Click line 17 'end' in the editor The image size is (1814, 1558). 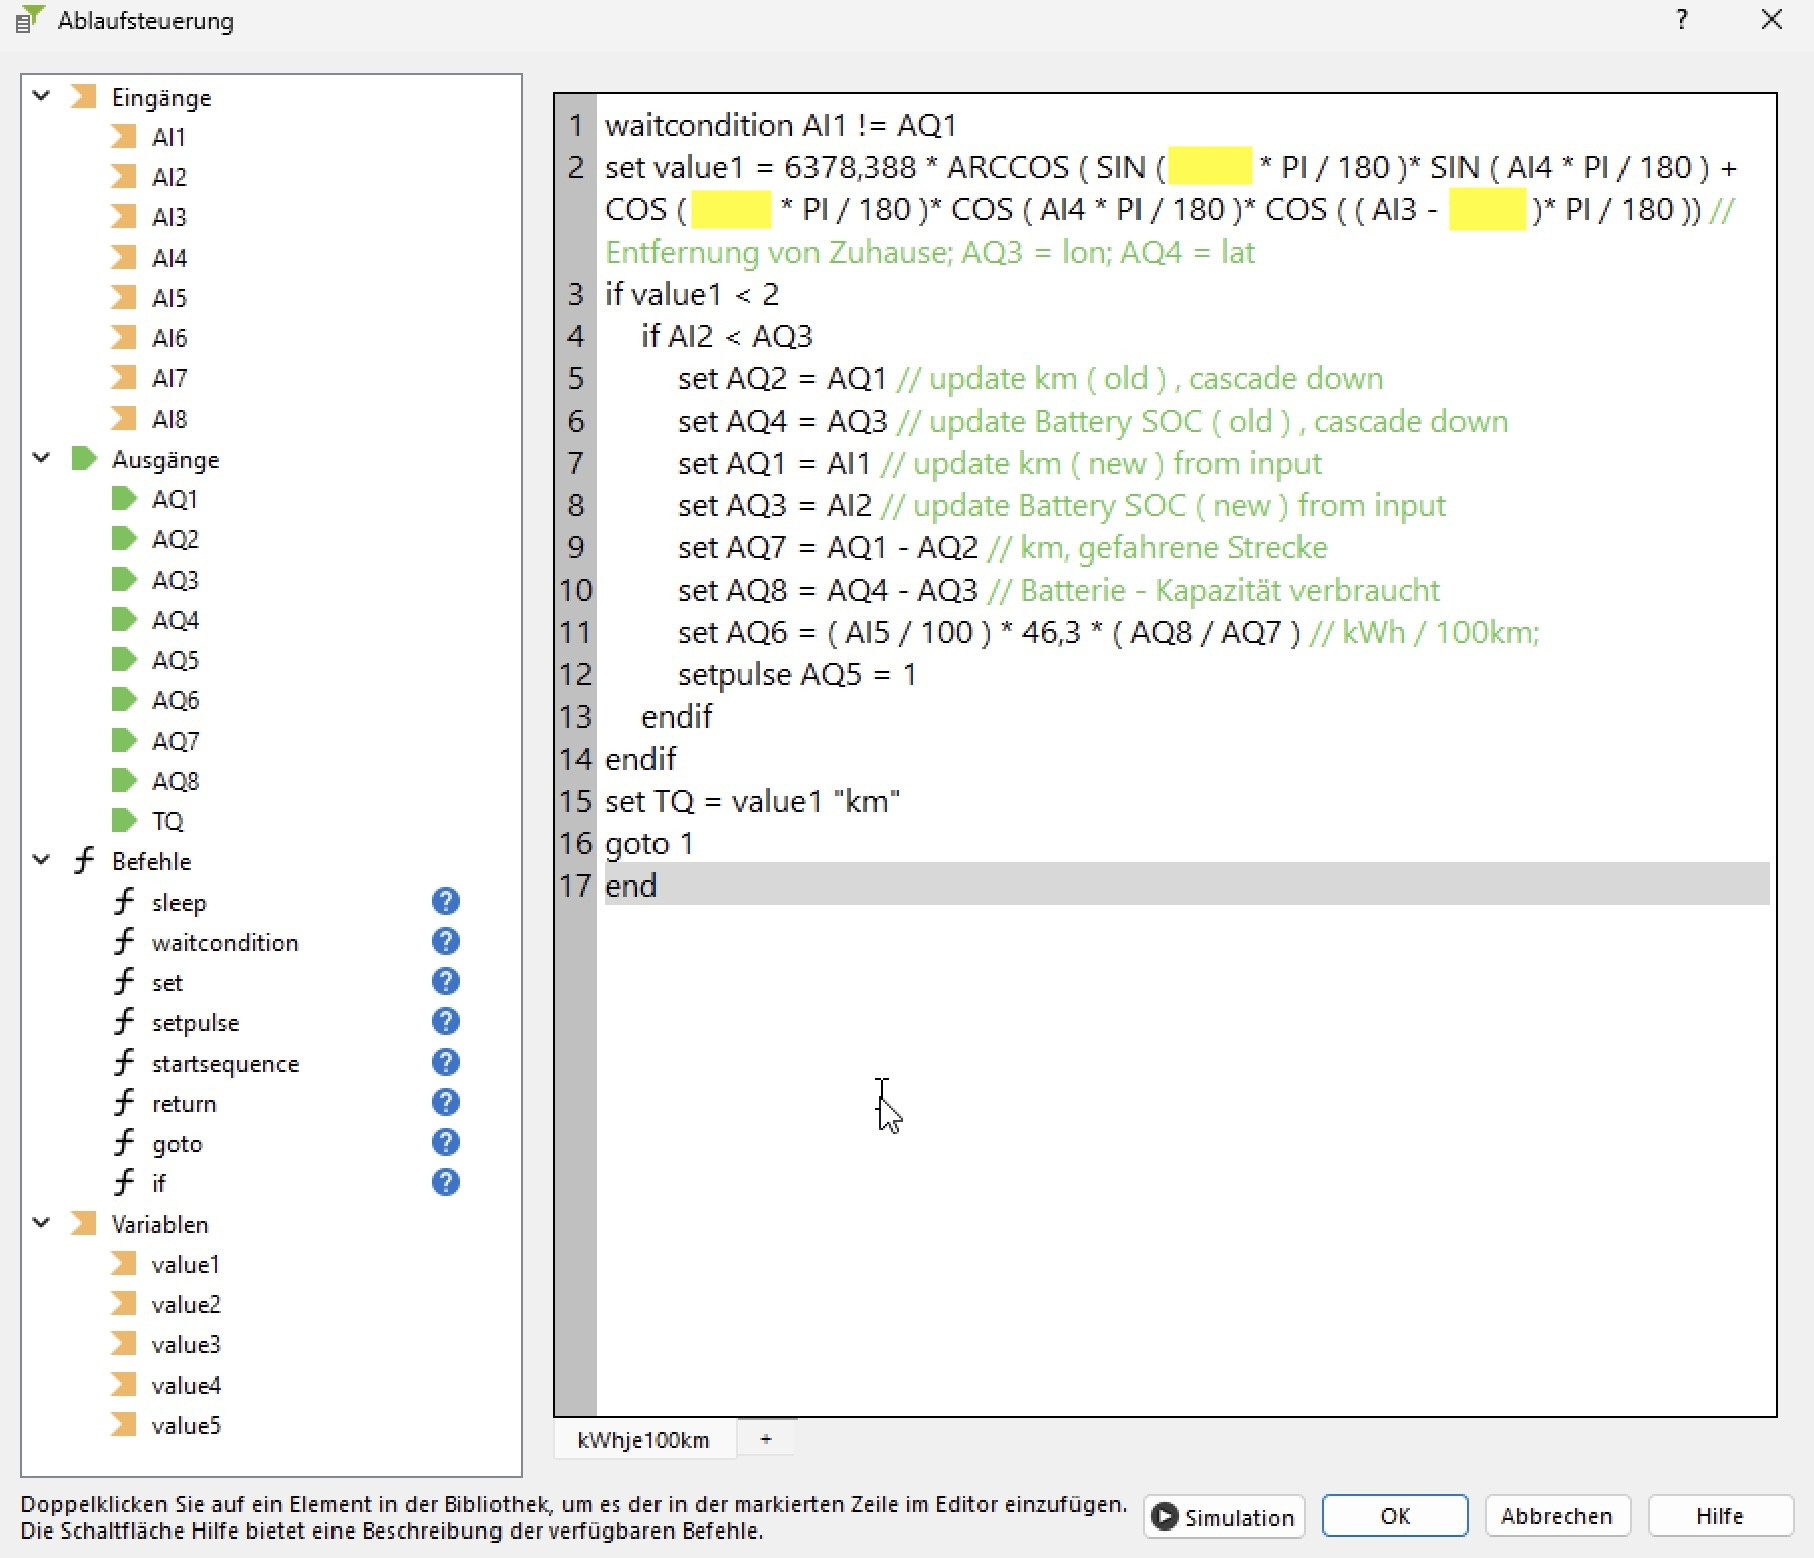[631, 885]
